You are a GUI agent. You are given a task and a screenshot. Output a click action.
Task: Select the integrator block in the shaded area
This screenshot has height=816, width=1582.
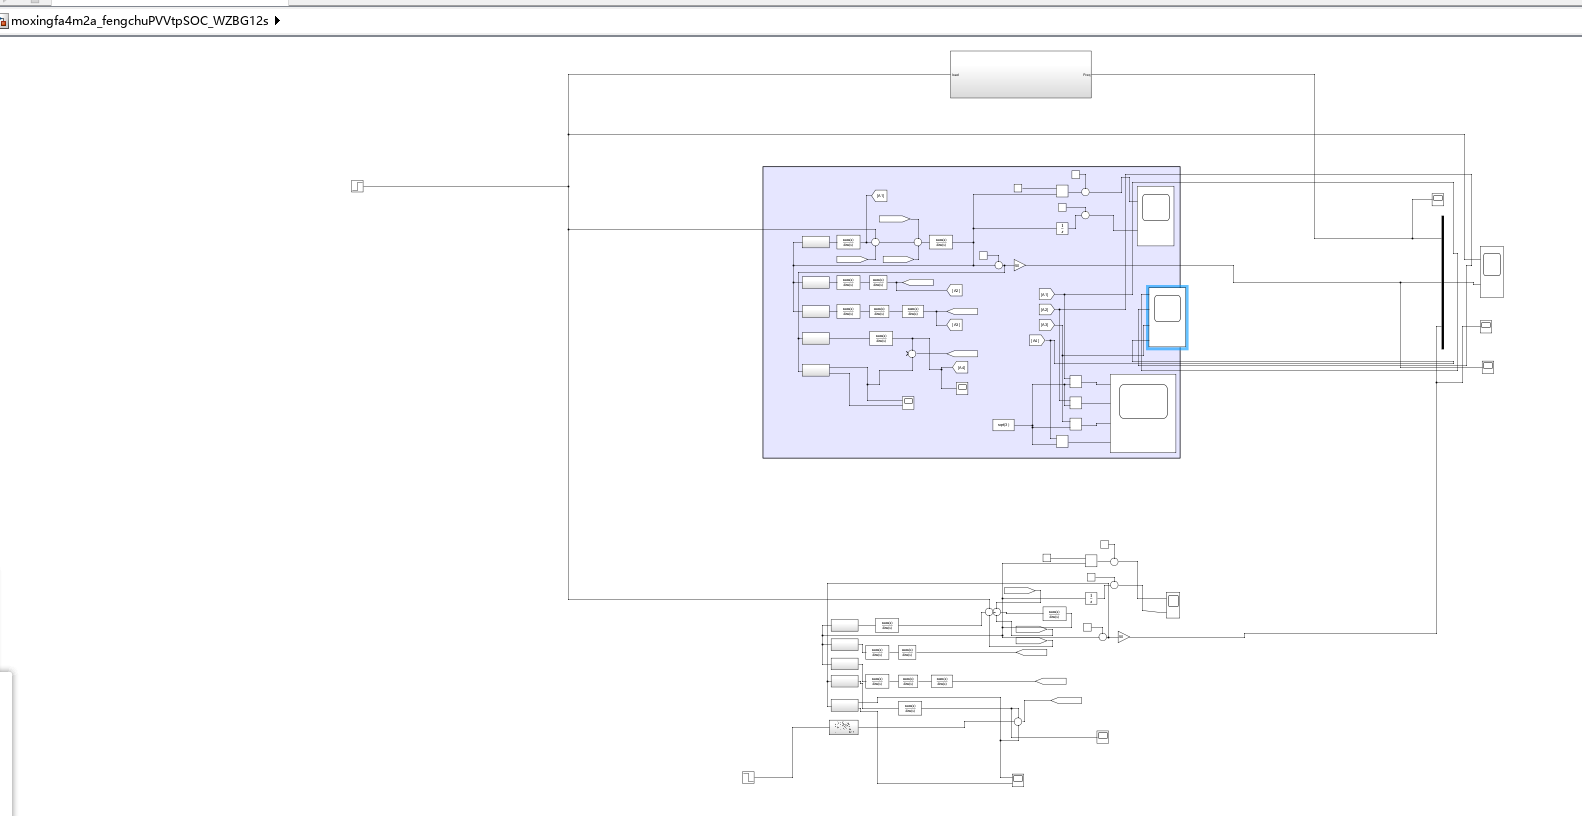pos(1062,228)
